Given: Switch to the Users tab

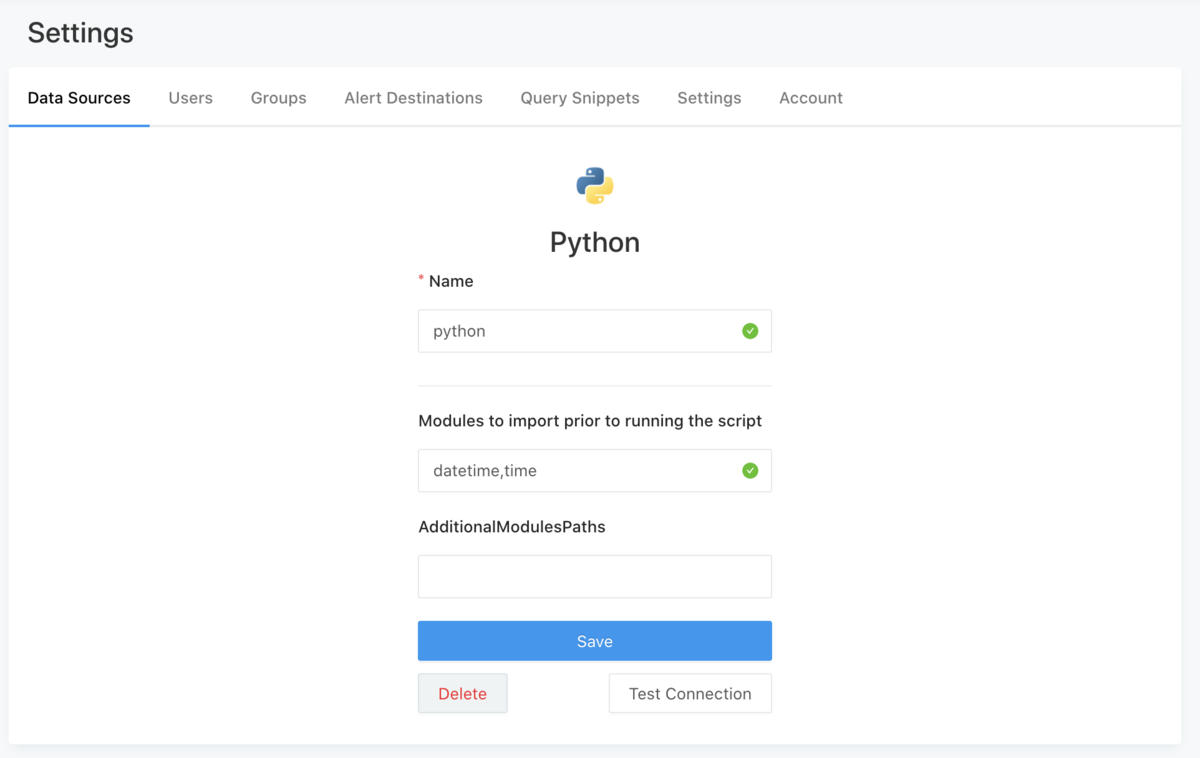Looking at the screenshot, I should pyautogui.click(x=190, y=98).
